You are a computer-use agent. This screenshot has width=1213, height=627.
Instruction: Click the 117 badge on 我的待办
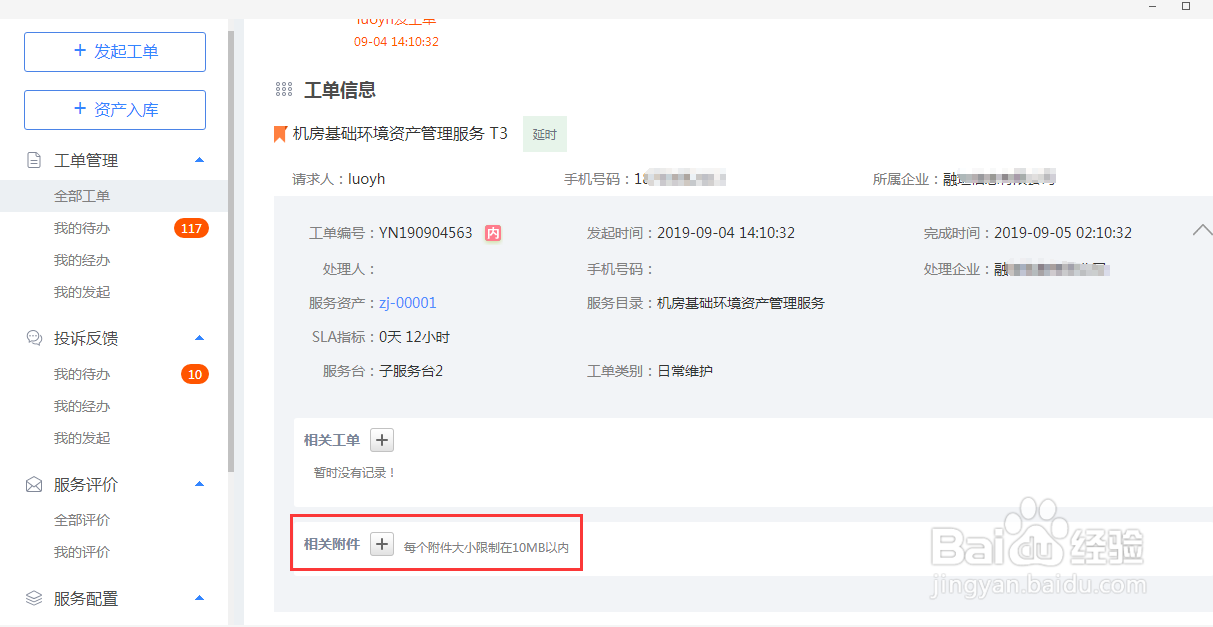click(x=192, y=228)
